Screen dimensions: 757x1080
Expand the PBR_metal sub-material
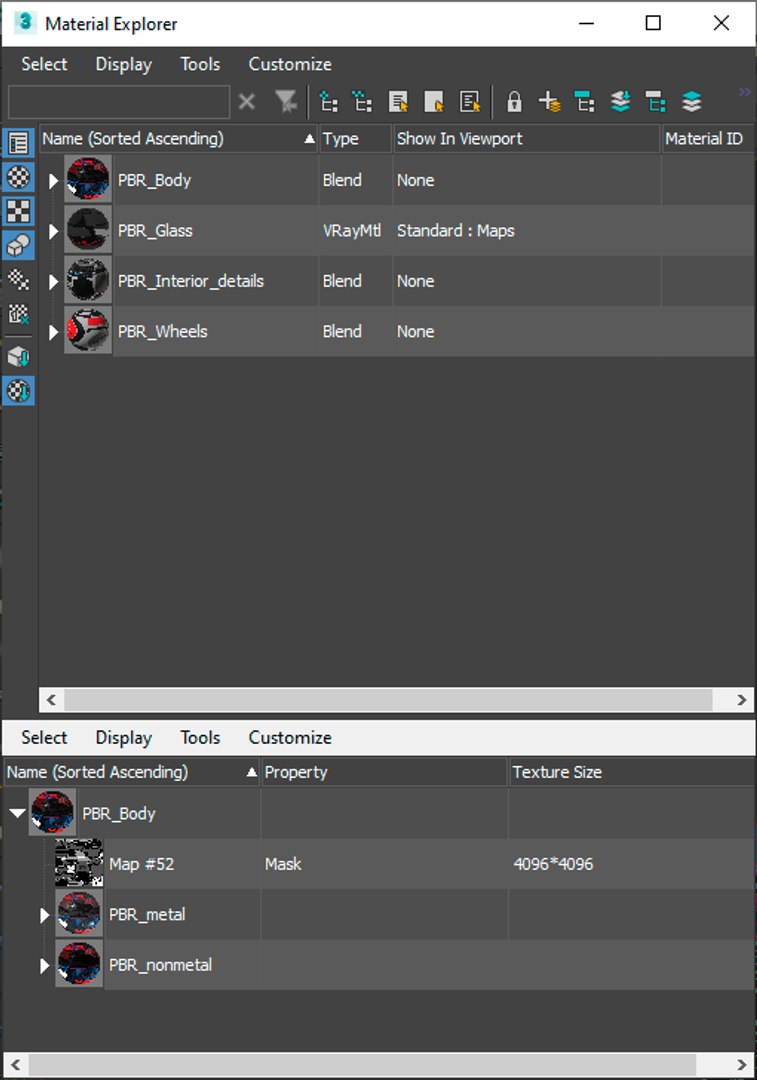[44, 915]
